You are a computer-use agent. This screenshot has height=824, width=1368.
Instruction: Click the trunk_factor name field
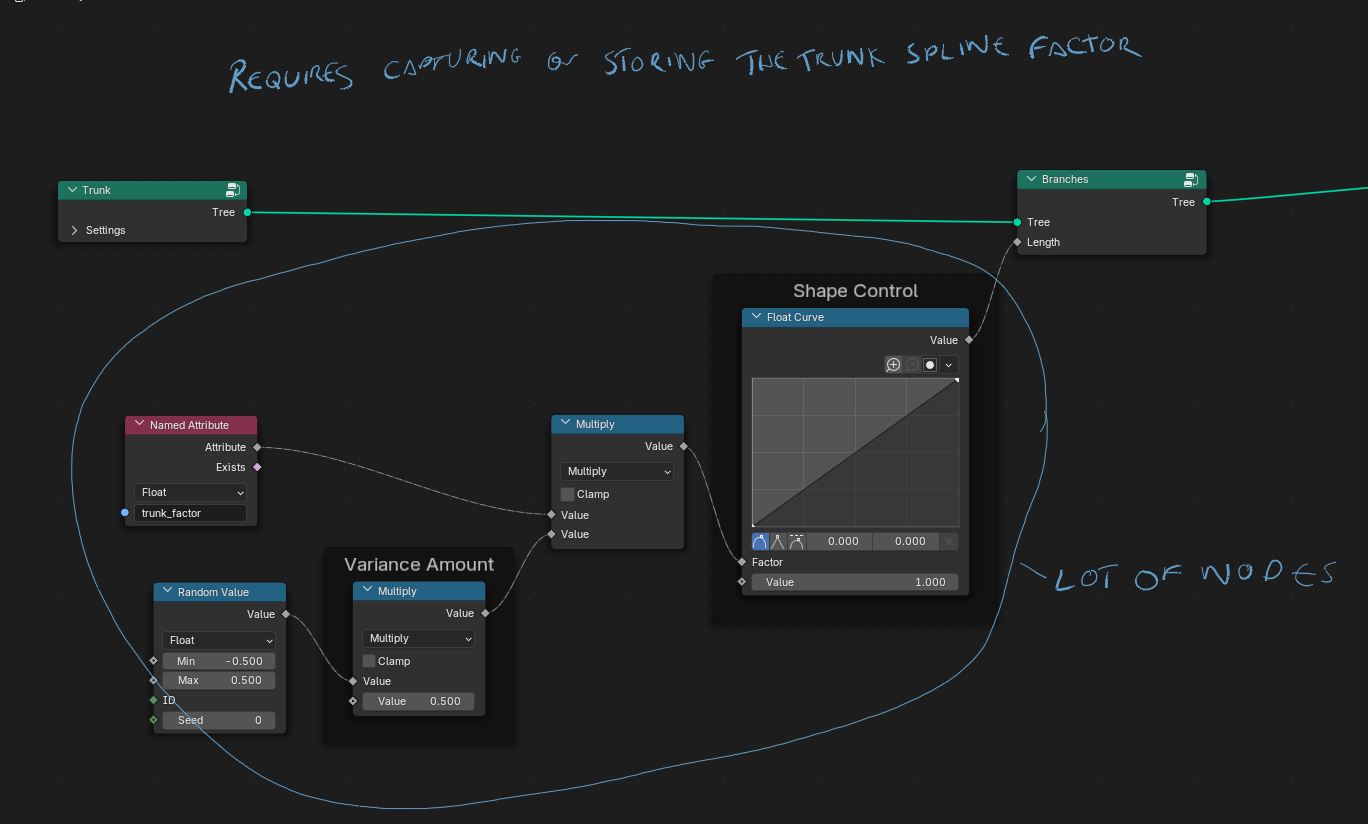[190, 513]
